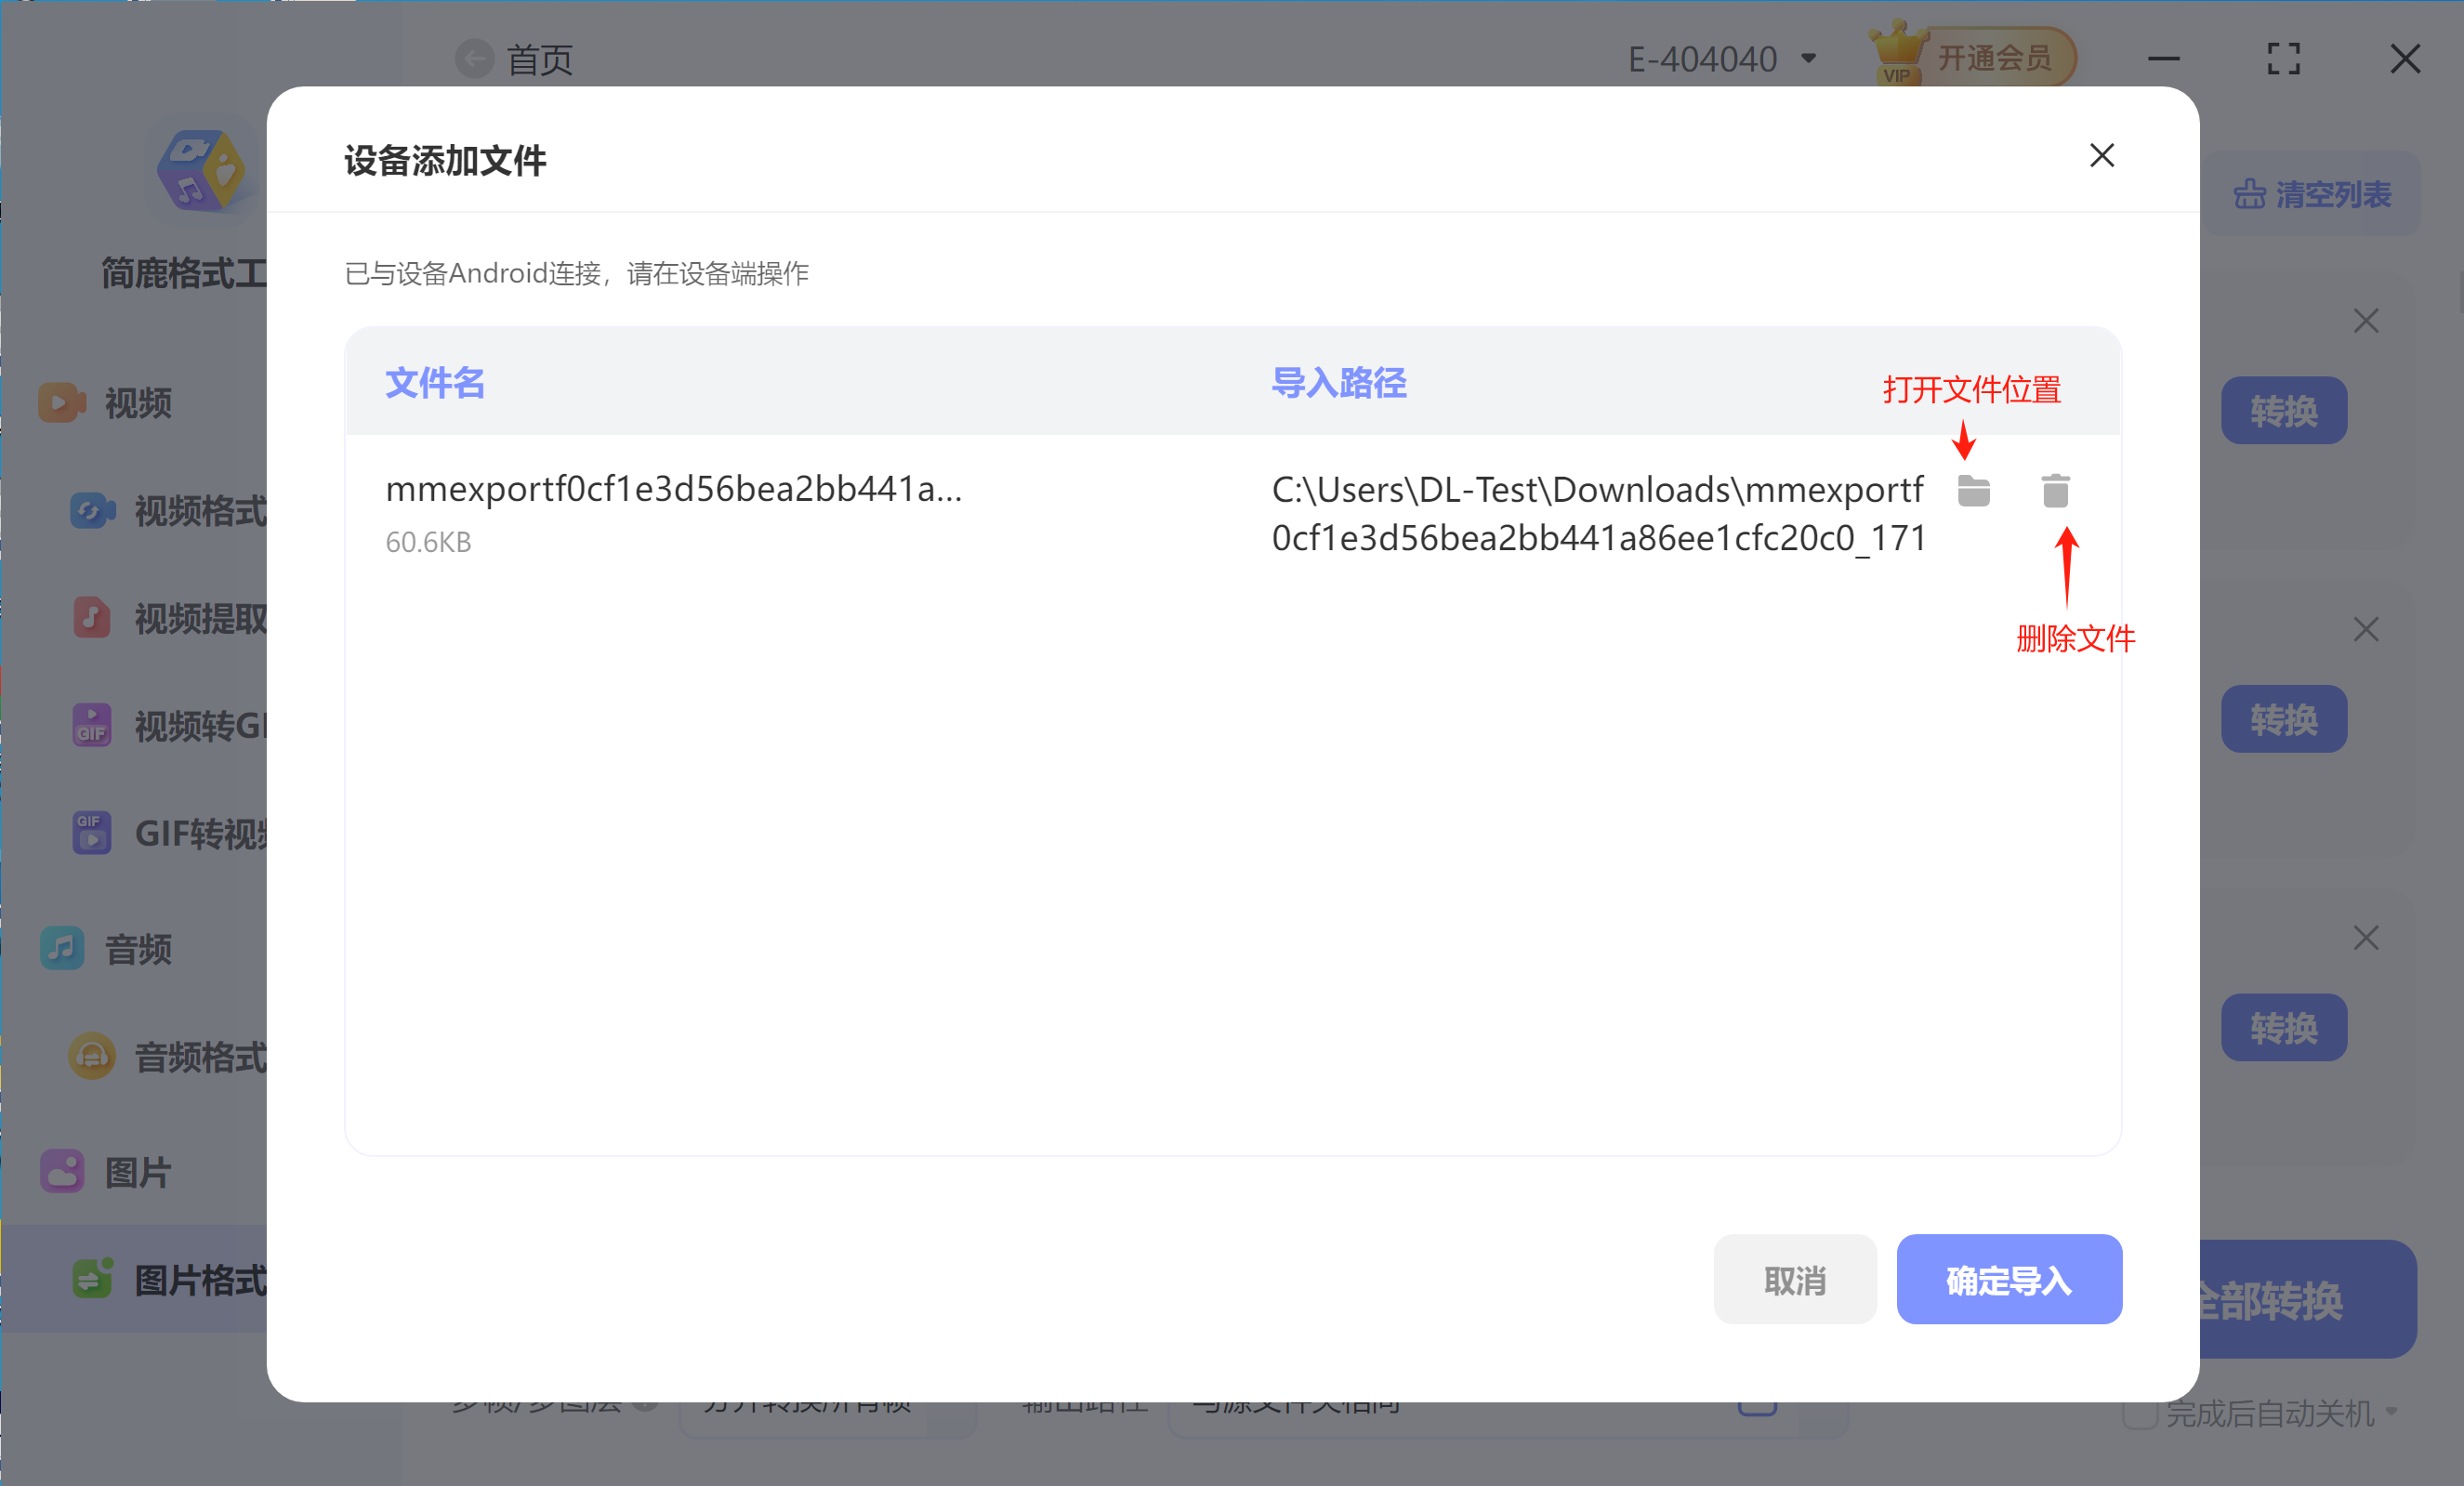2464x1486 pixels.
Task: Expand the E-404040 account dropdown
Action: [1808, 59]
